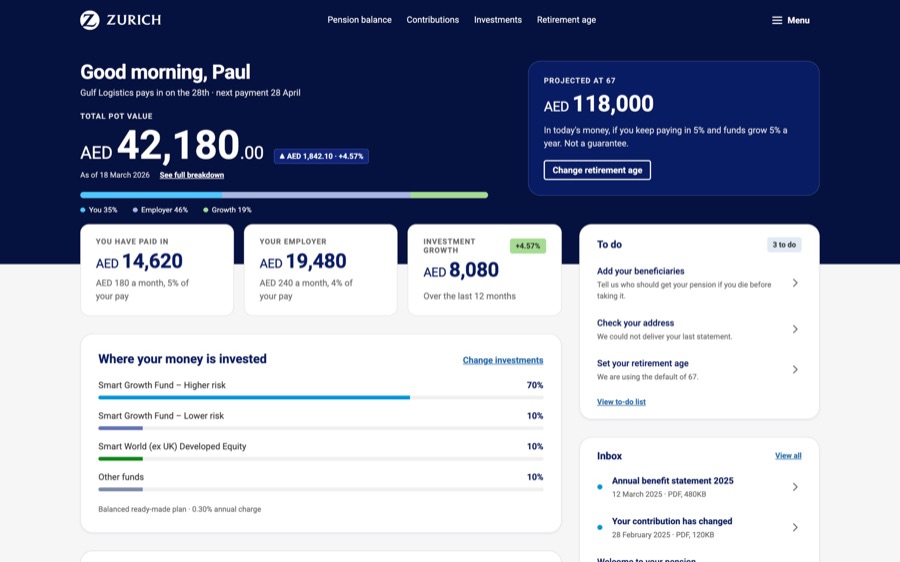900x562 pixels.
Task: Go to Contributions nav item
Action: click(433, 20)
